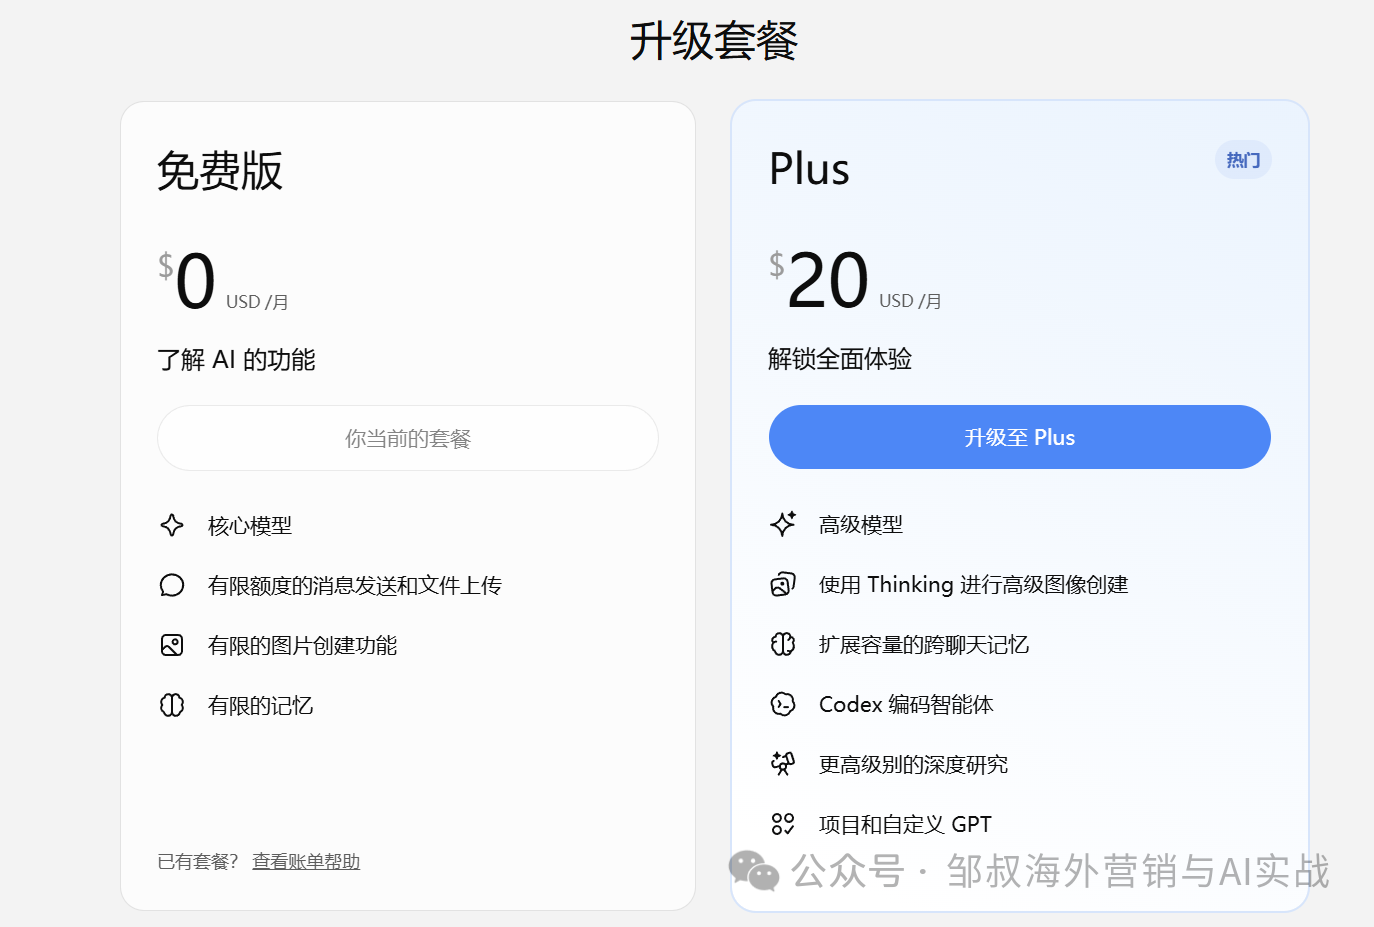
Task: Click the text 项目和自定义 GPT
Action: (x=905, y=824)
